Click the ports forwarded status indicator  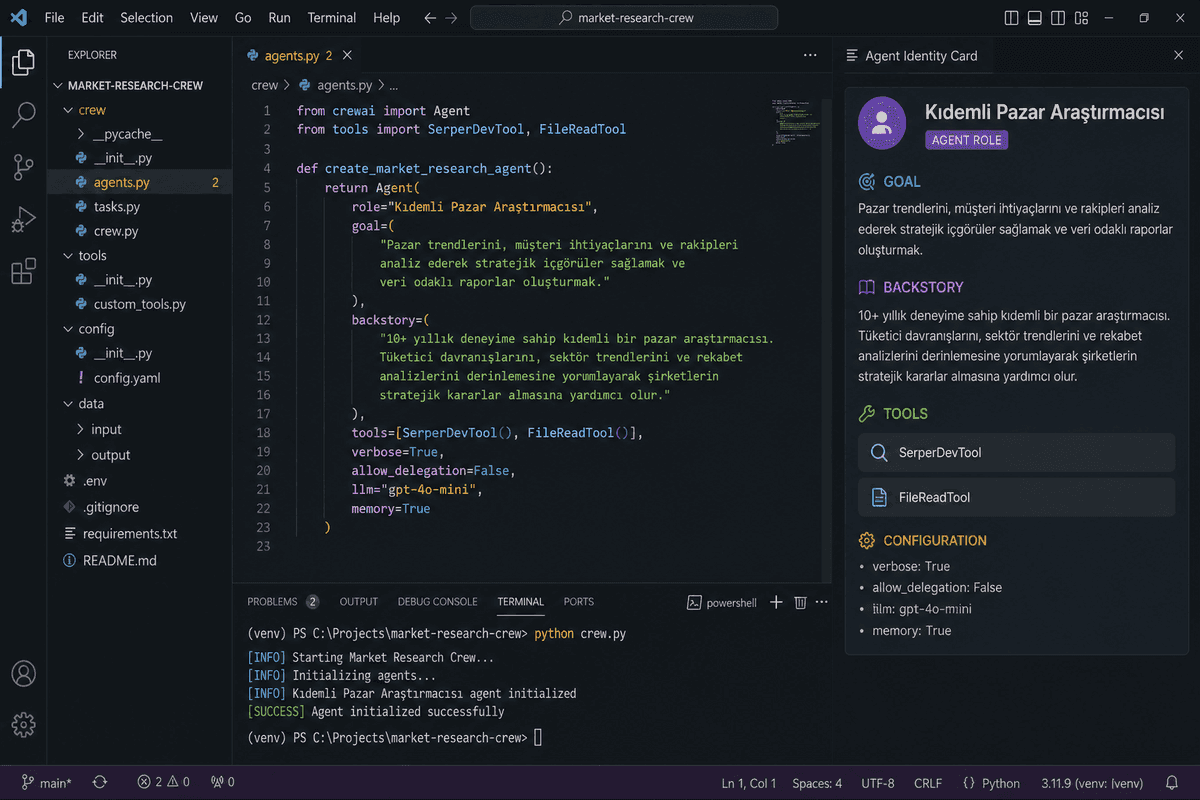[x=223, y=783]
